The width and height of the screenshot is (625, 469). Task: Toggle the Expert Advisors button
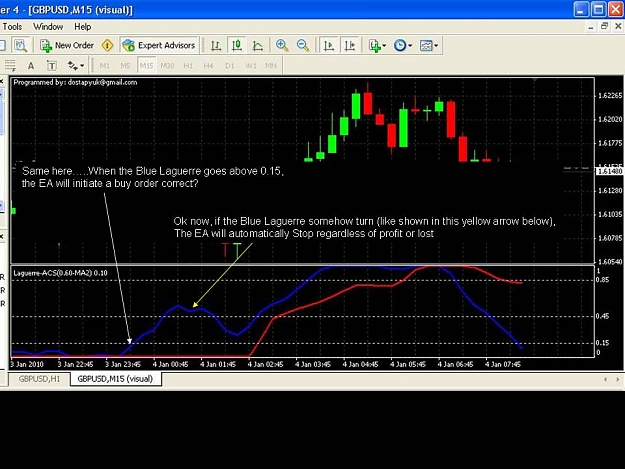pos(159,45)
